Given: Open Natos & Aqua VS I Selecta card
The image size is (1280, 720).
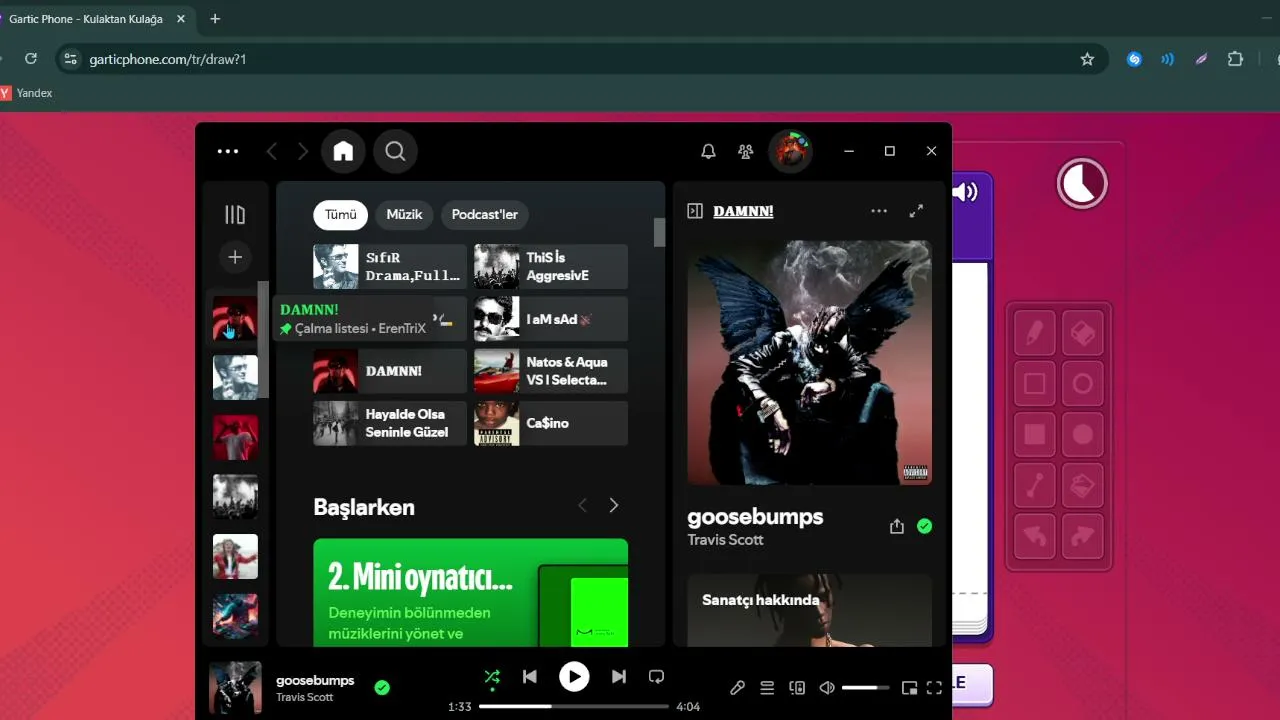Looking at the screenshot, I should [551, 371].
